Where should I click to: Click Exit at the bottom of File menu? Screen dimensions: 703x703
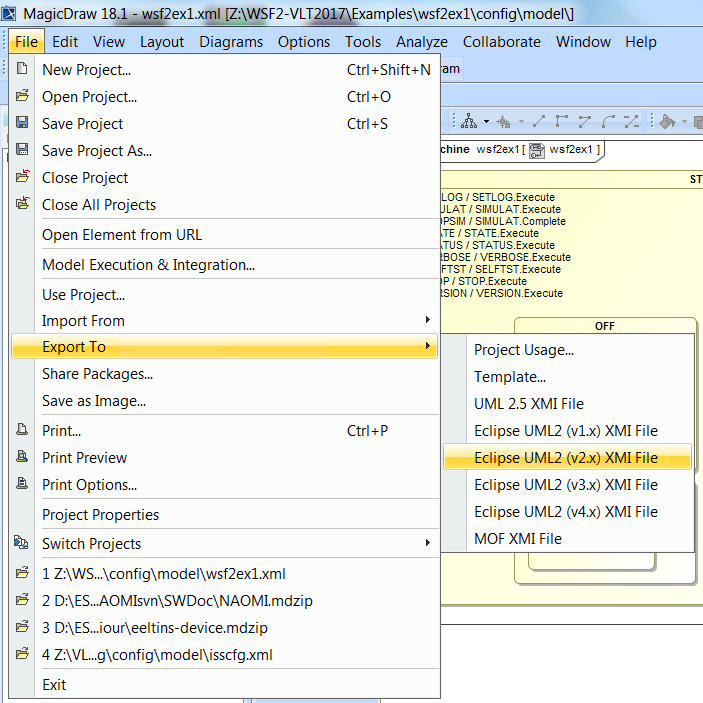point(54,684)
